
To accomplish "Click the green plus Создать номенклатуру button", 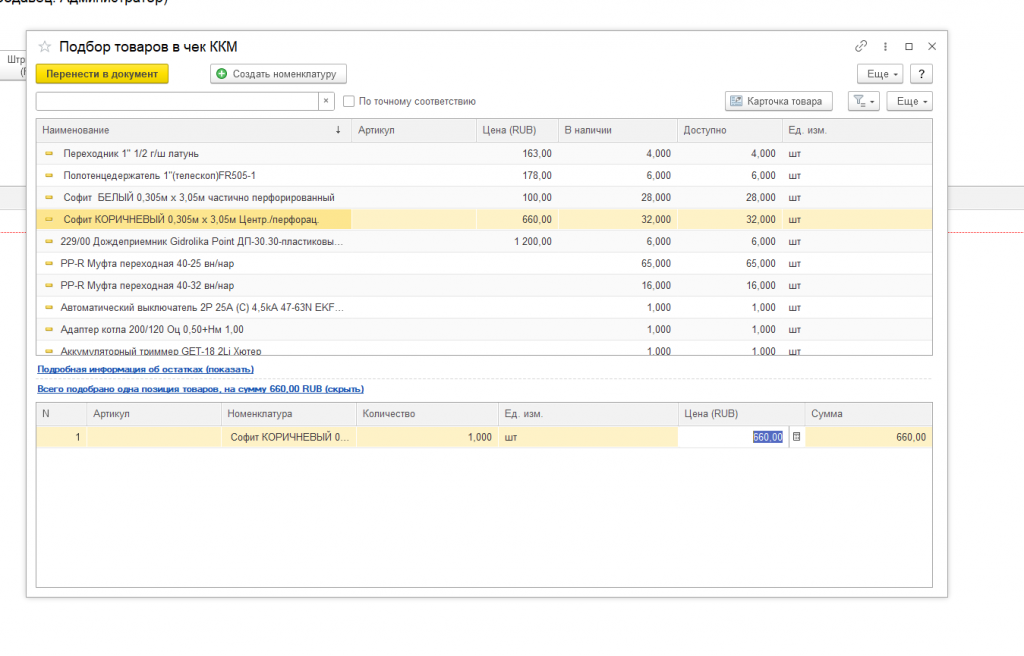I will 278,74.
